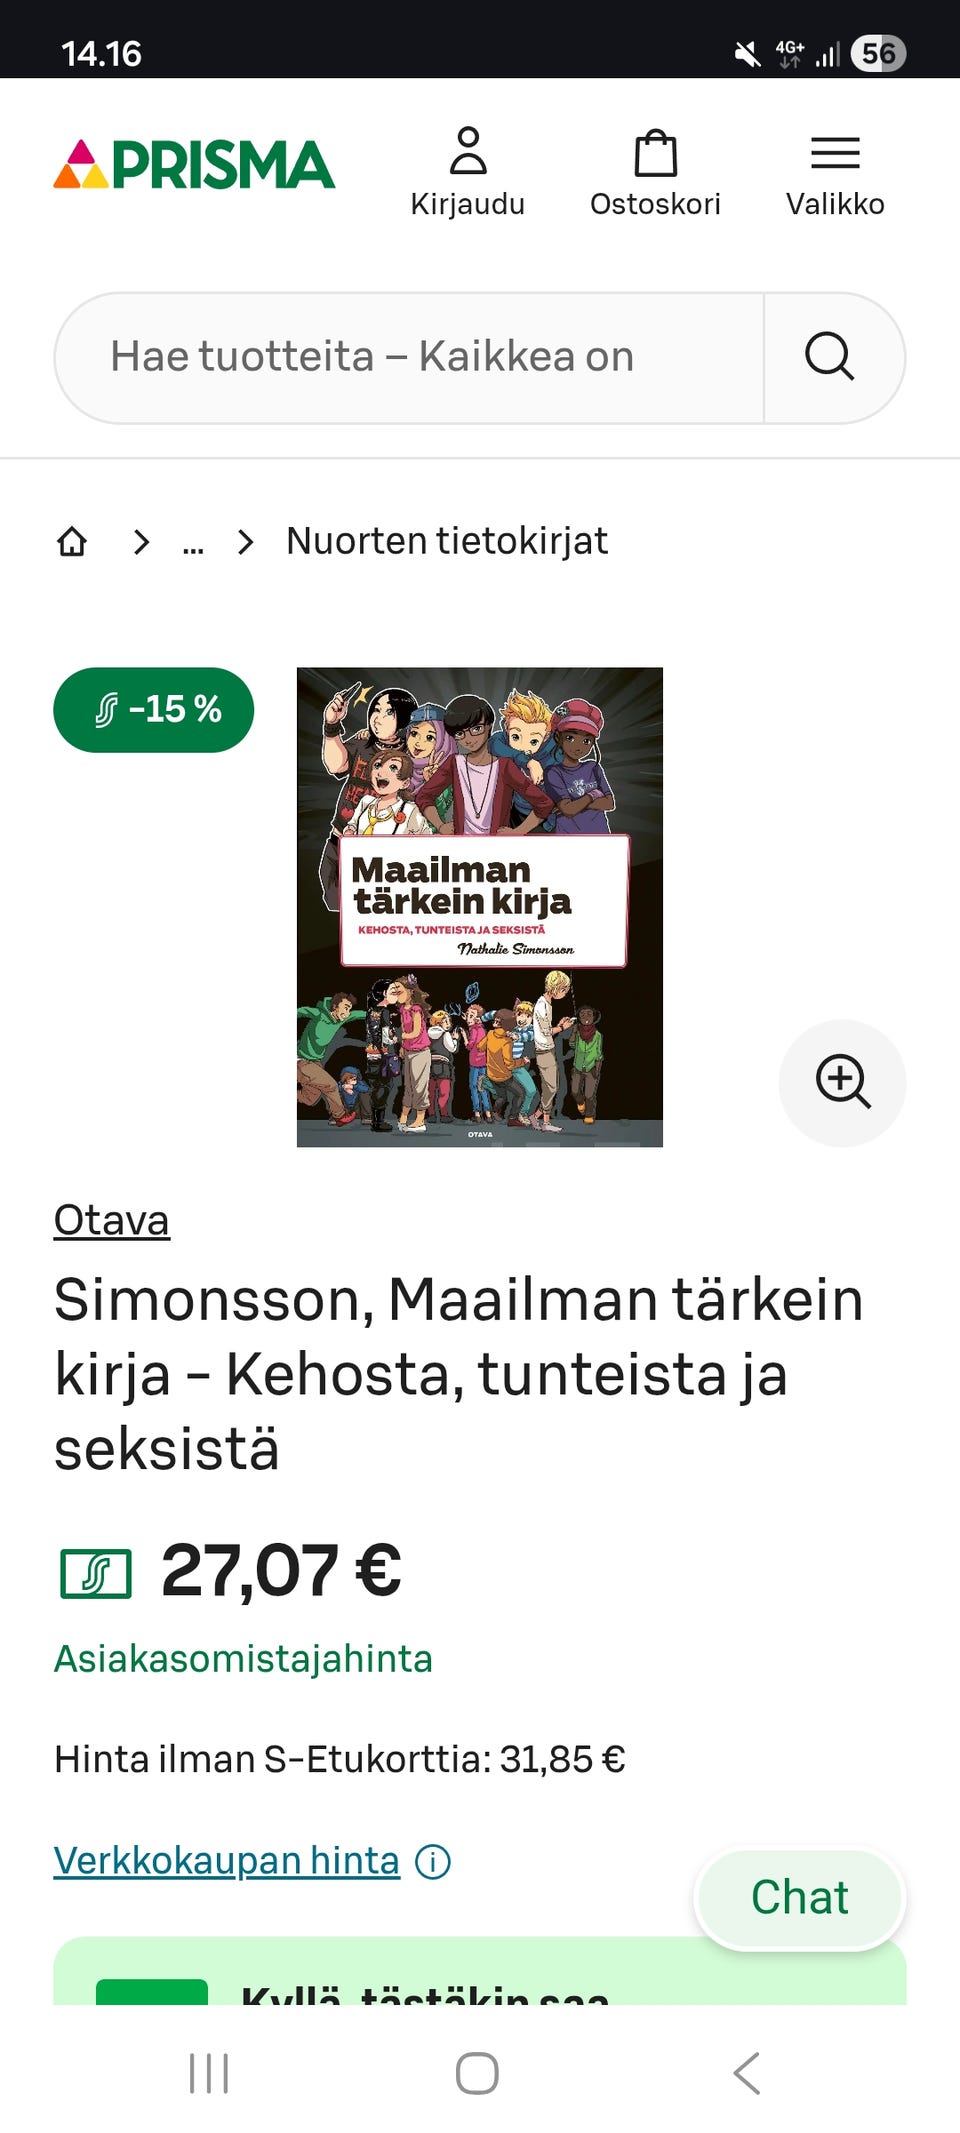View the book cover thumbnail
Screen dimensions: 960x2133
tap(480, 907)
